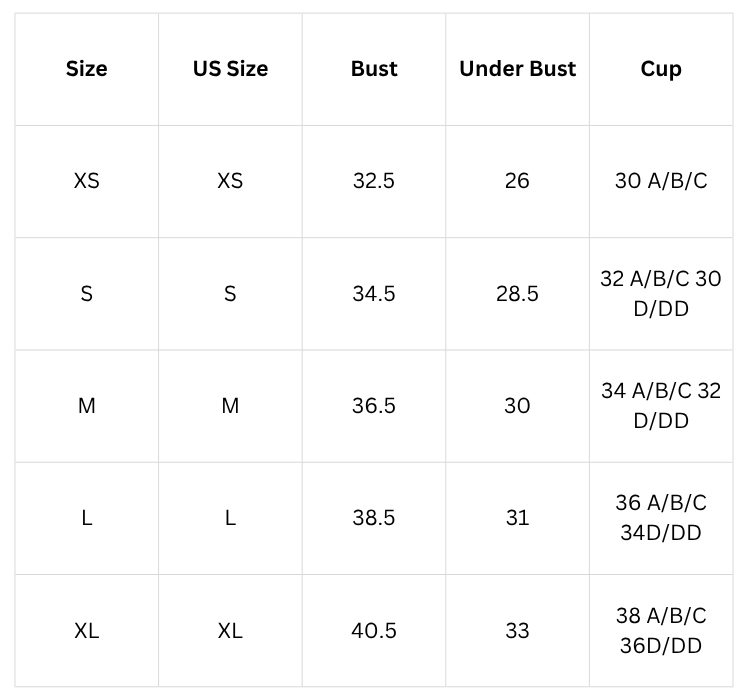Select the 33 under bust cell
The width and height of the screenshot is (740, 700).
(517, 631)
